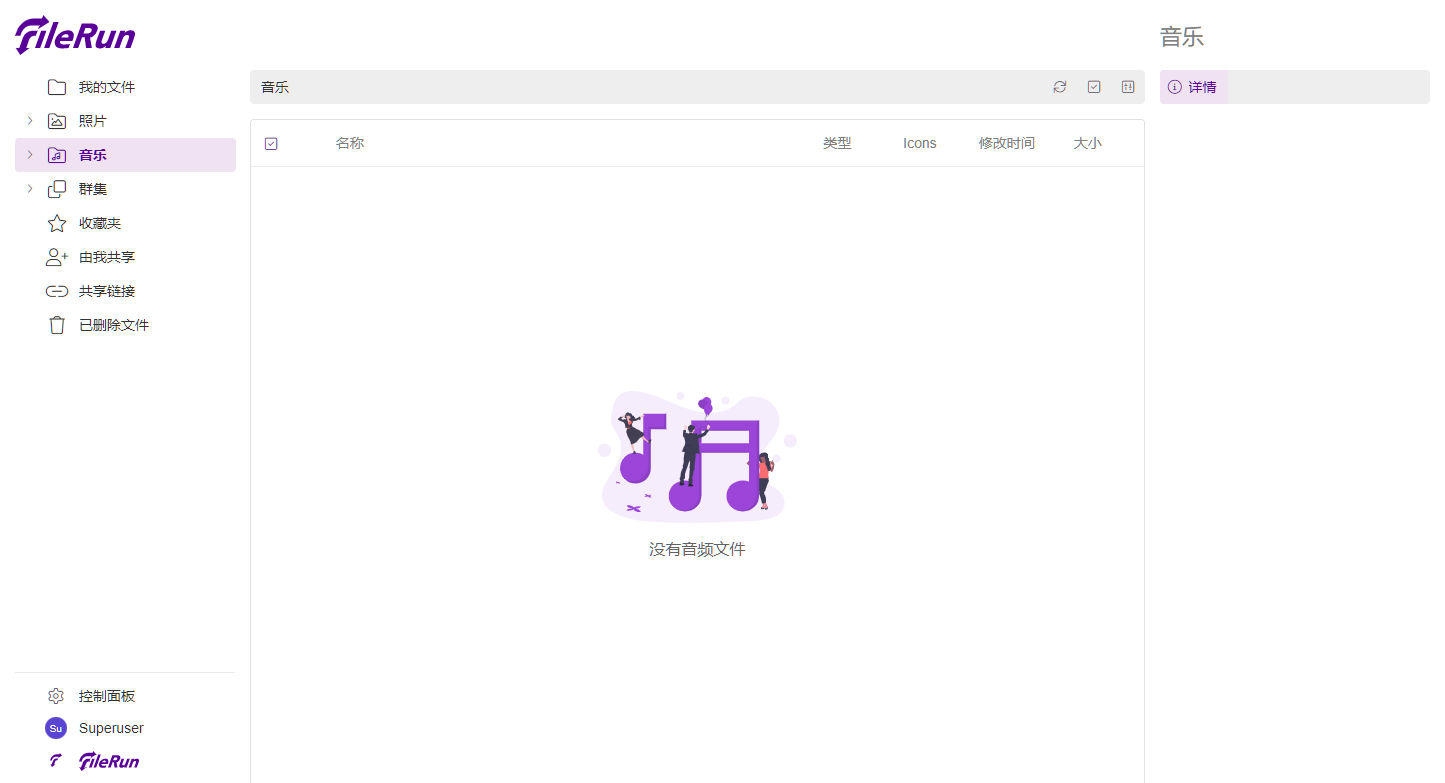The width and height of the screenshot is (1445, 783).
Task: Click the refresh icon in the toolbar
Action: (x=1060, y=87)
